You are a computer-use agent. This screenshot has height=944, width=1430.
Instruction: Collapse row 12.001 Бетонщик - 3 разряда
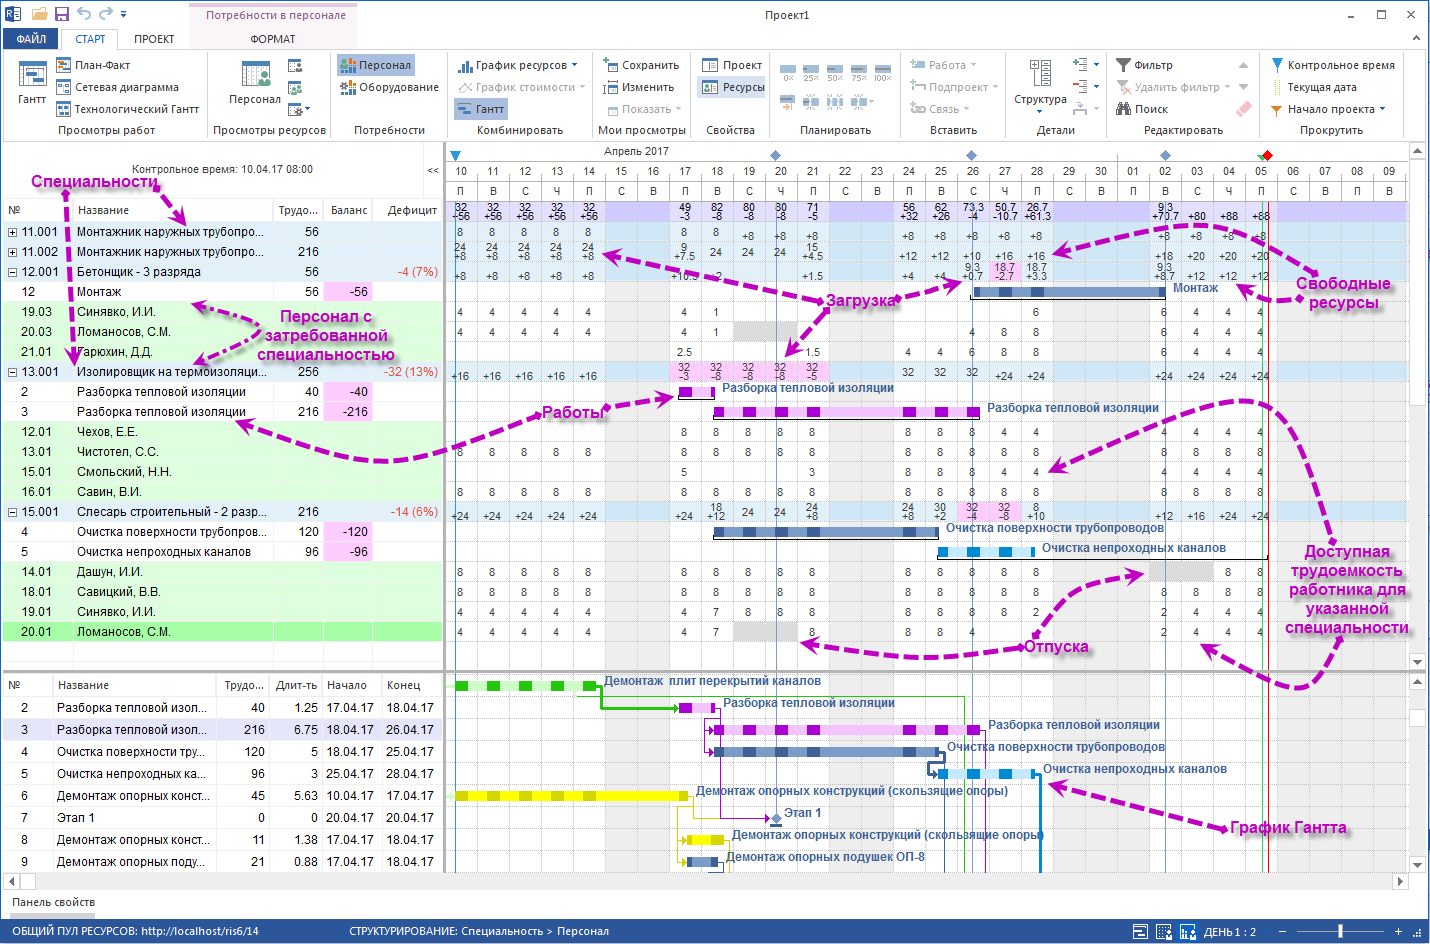(x=13, y=272)
